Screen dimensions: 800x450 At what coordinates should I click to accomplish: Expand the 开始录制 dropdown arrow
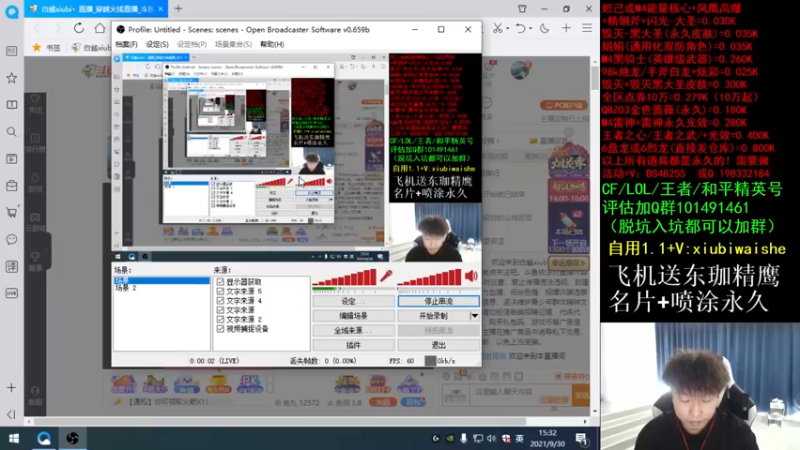pyautogui.click(x=474, y=316)
